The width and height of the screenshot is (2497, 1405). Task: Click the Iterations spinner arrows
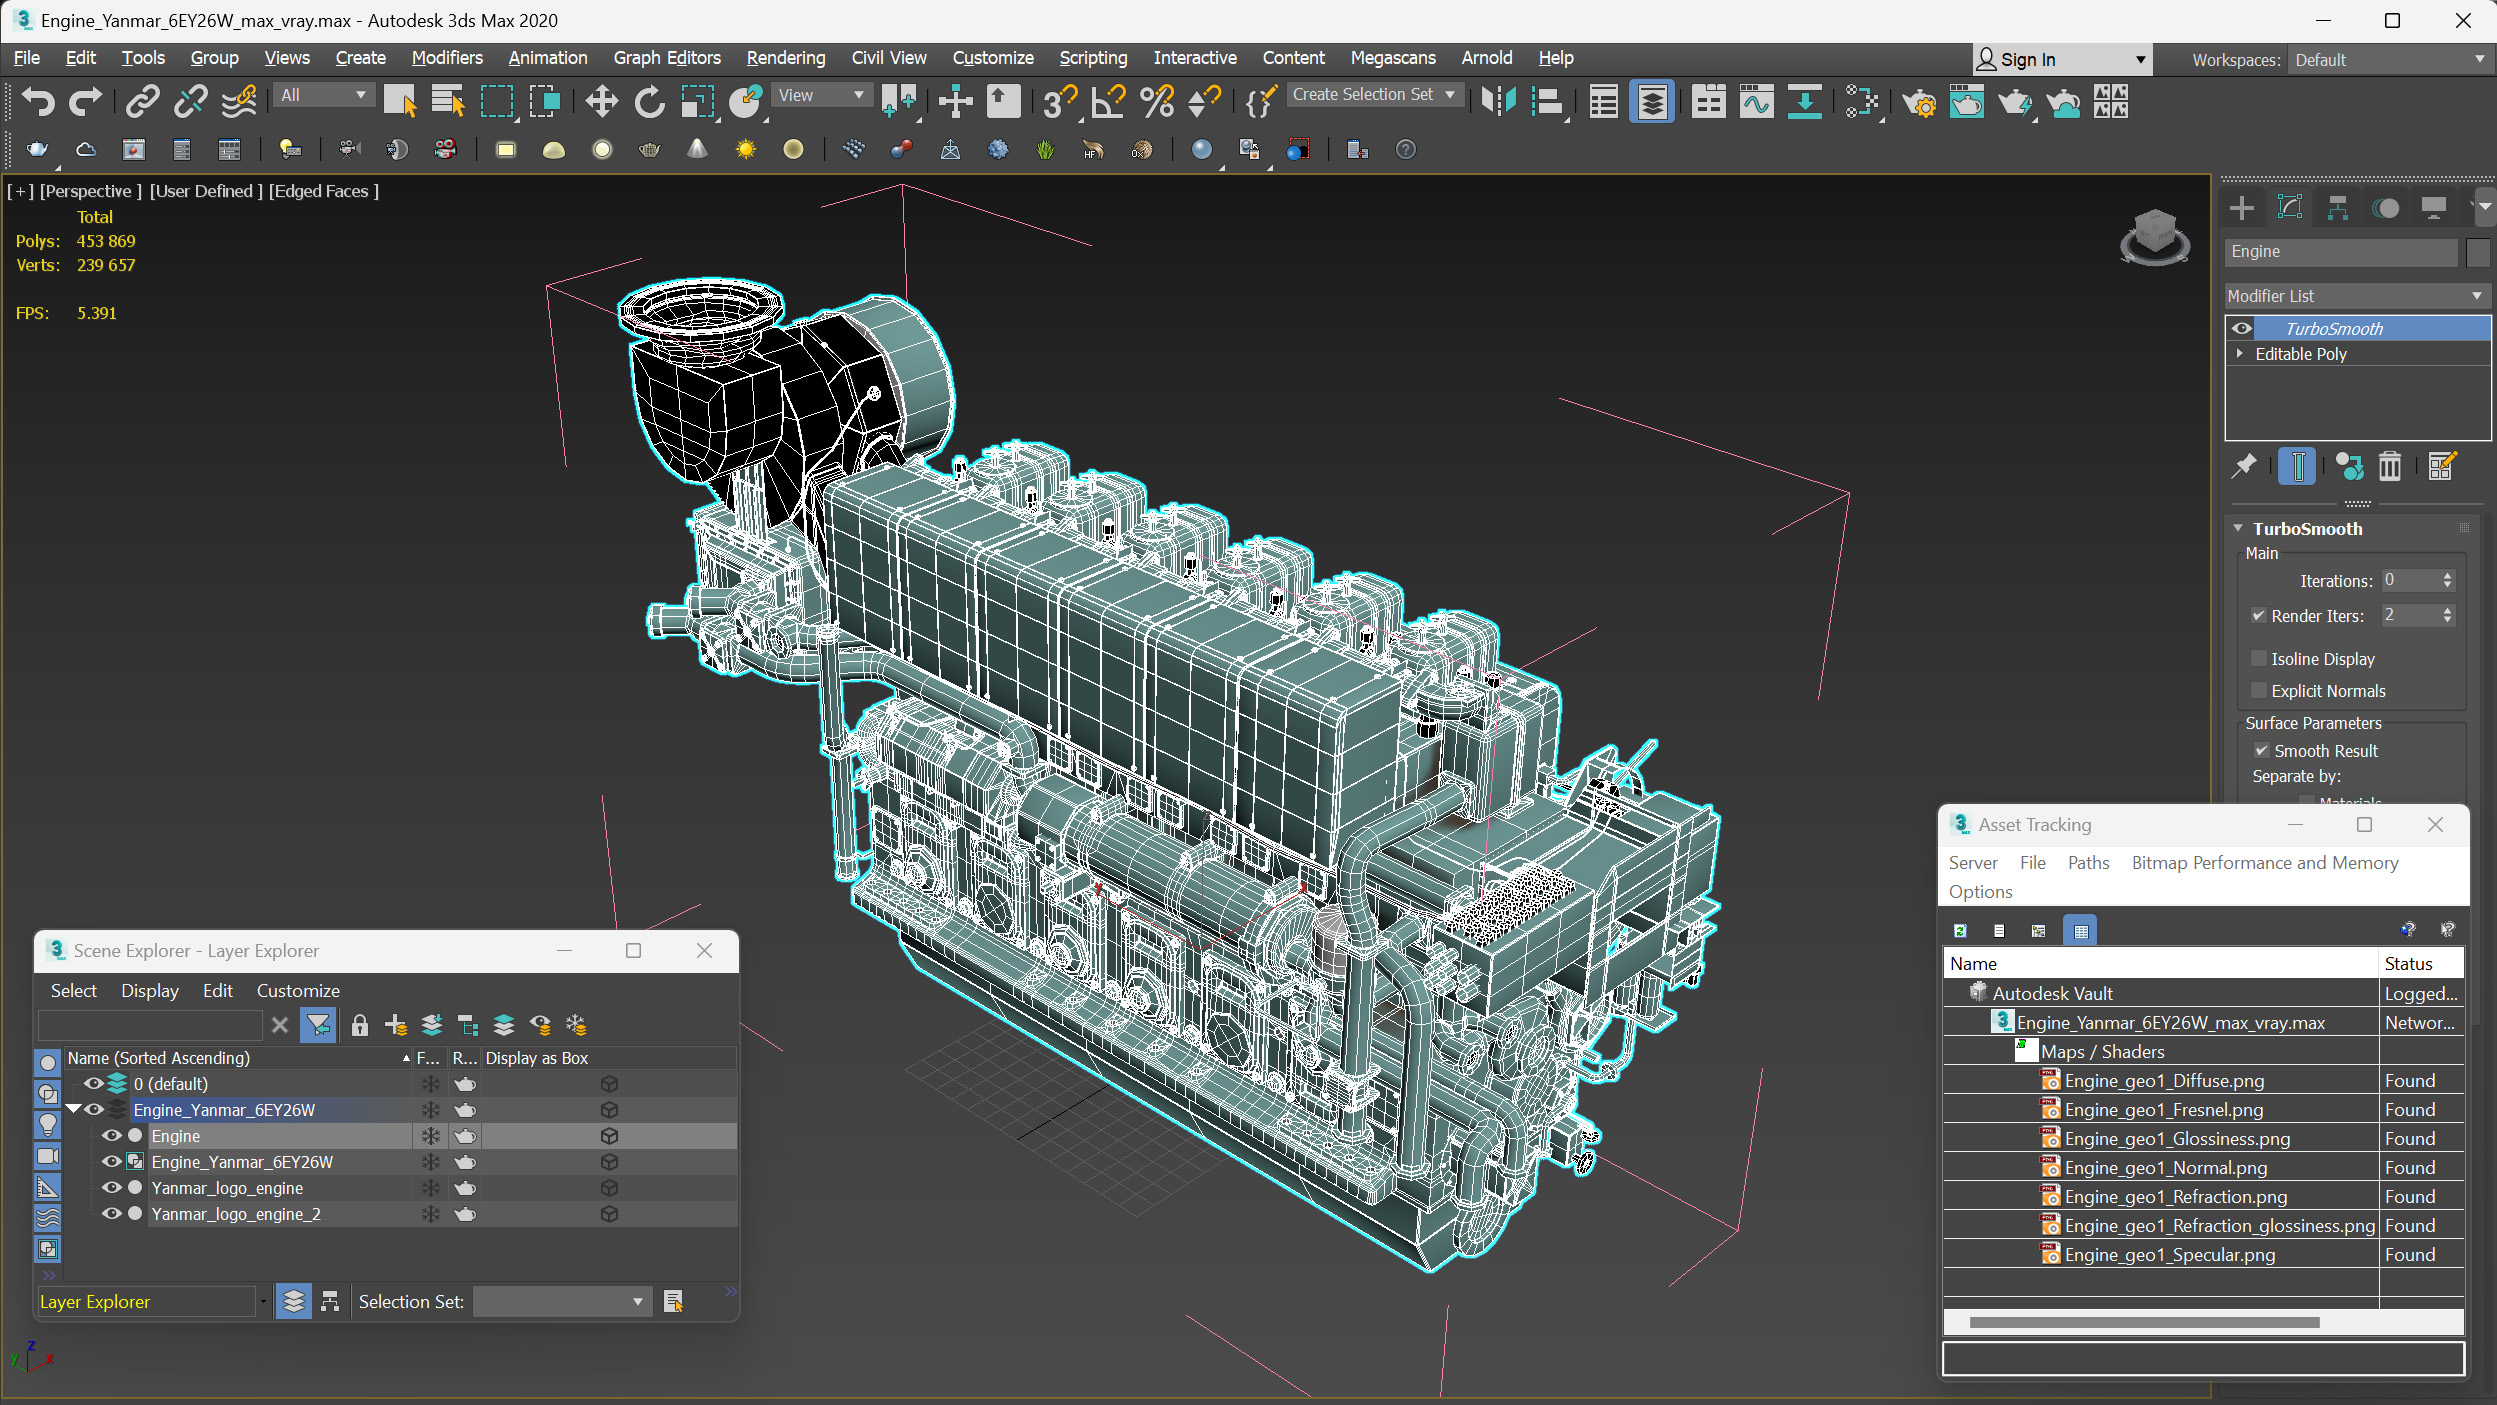[2447, 580]
